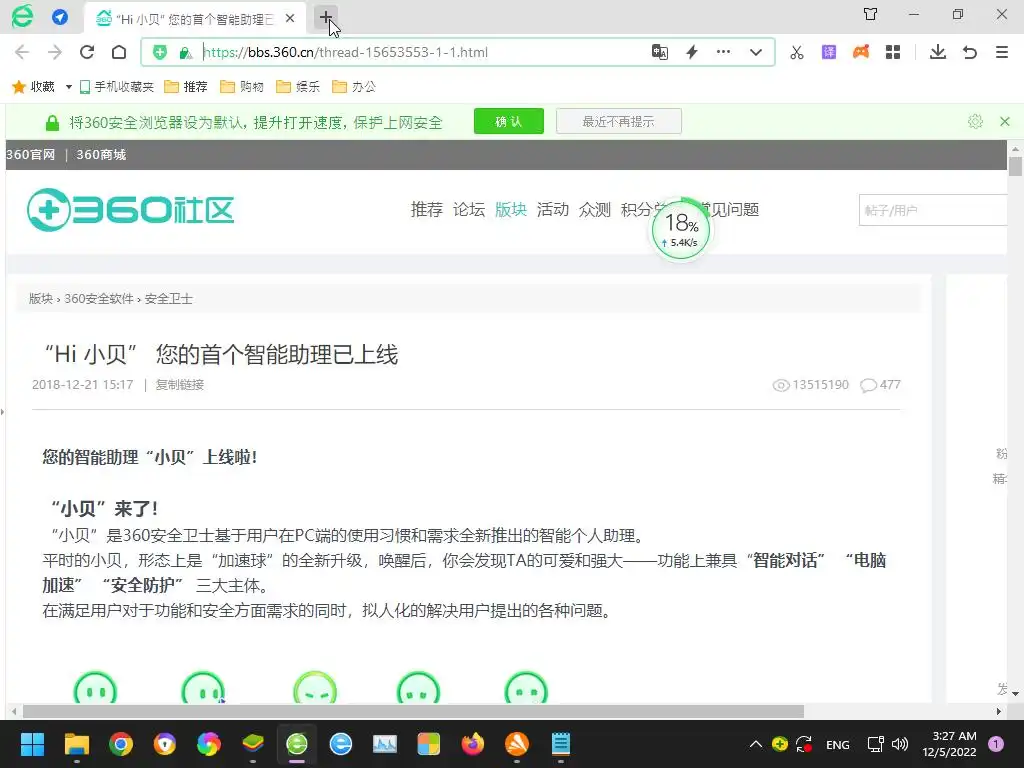Close the Hi 小贝 browser tab
Image resolution: width=1024 pixels, height=768 pixels.
click(x=290, y=18)
